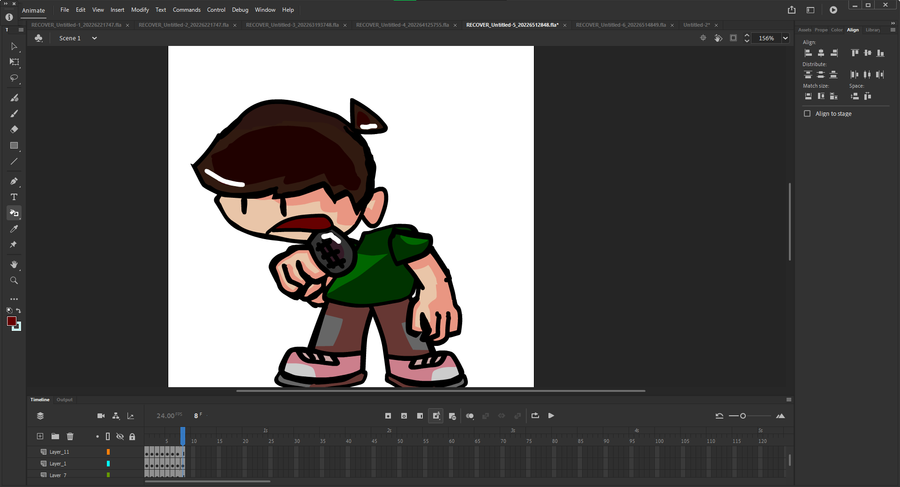Open the Modify menu
The height and width of the screenshot is (487, 900).
pos(139,10)
